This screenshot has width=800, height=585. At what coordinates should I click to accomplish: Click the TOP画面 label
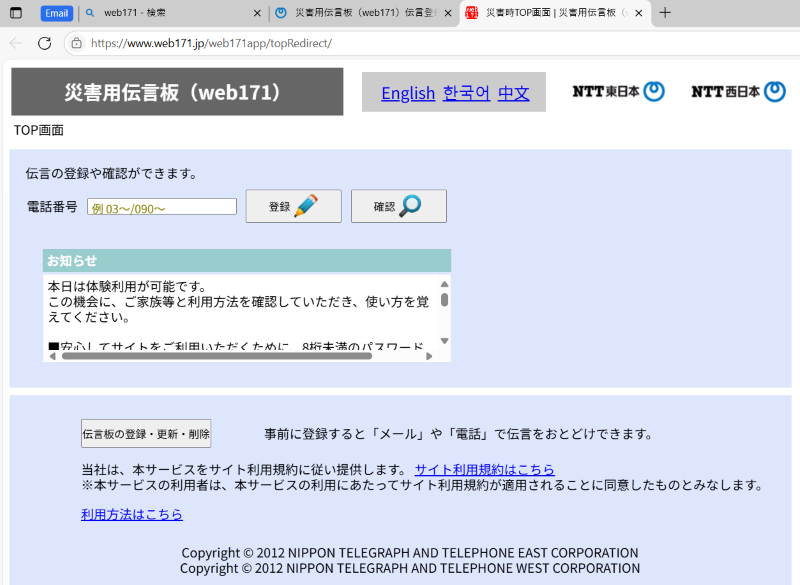coord(39,131)
